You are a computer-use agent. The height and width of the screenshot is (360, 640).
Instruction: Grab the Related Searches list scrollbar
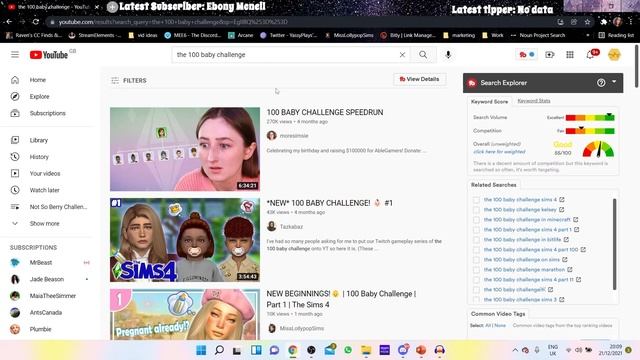coord(614,244)
